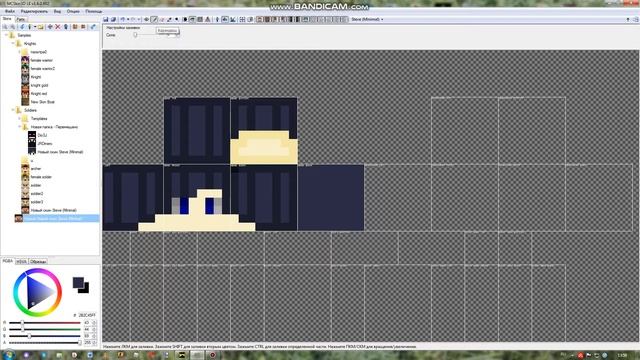The width and height of the screenshot is (640, 360).
Task: Collapse the Samples tree folder
Action: pyautogui.click(x=6, y=35)
